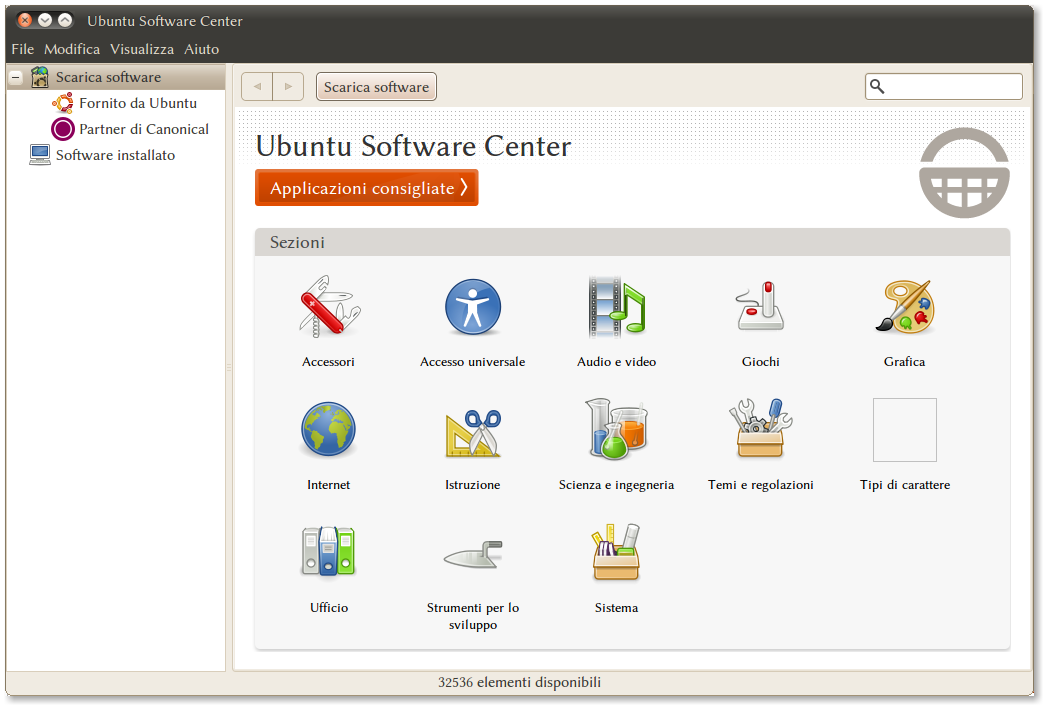This screenshot has width=1043, height=705.
Task: Open the Modifica menu
Action: click(x=72, y=49)
